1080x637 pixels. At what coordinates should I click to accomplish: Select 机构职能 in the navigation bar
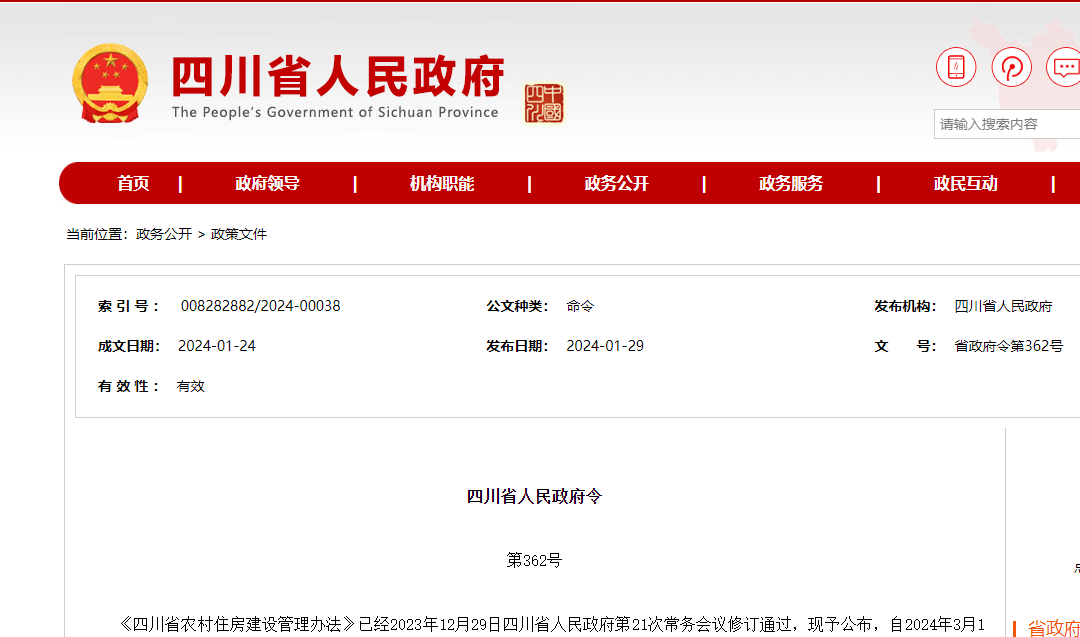tap(441, 183)
